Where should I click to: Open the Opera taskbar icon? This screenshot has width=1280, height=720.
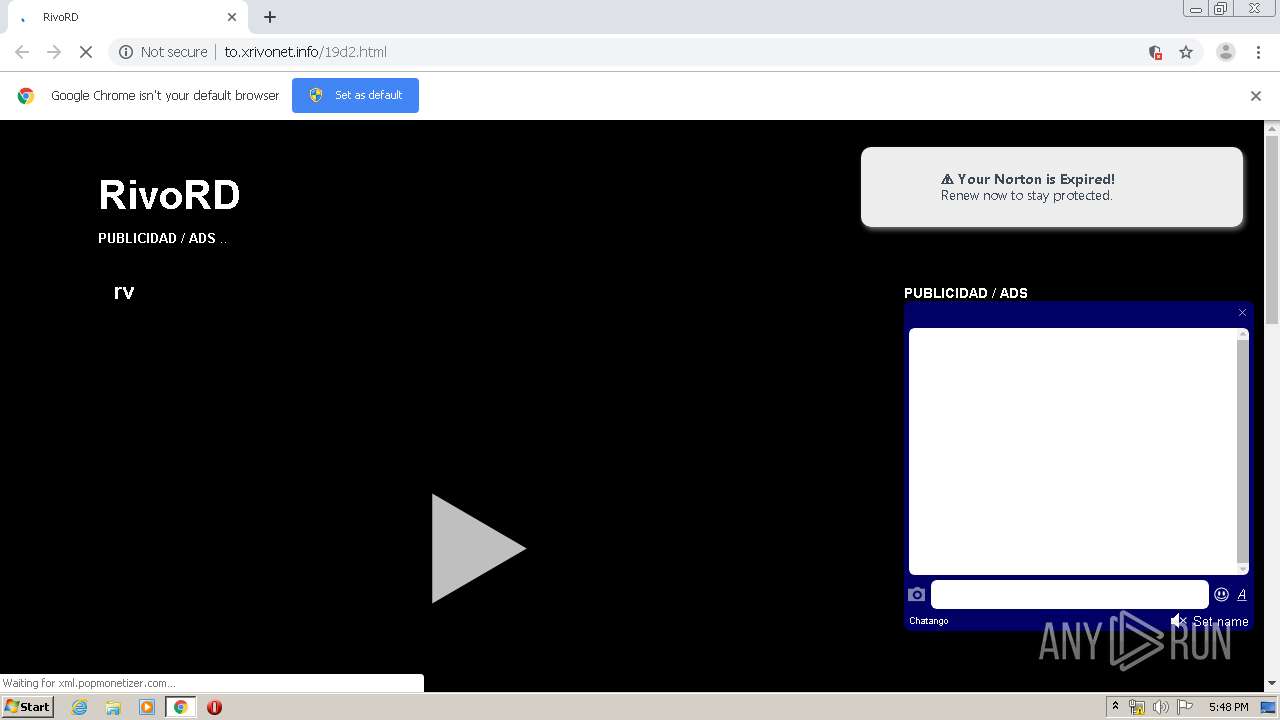click(x=214, y=707)
